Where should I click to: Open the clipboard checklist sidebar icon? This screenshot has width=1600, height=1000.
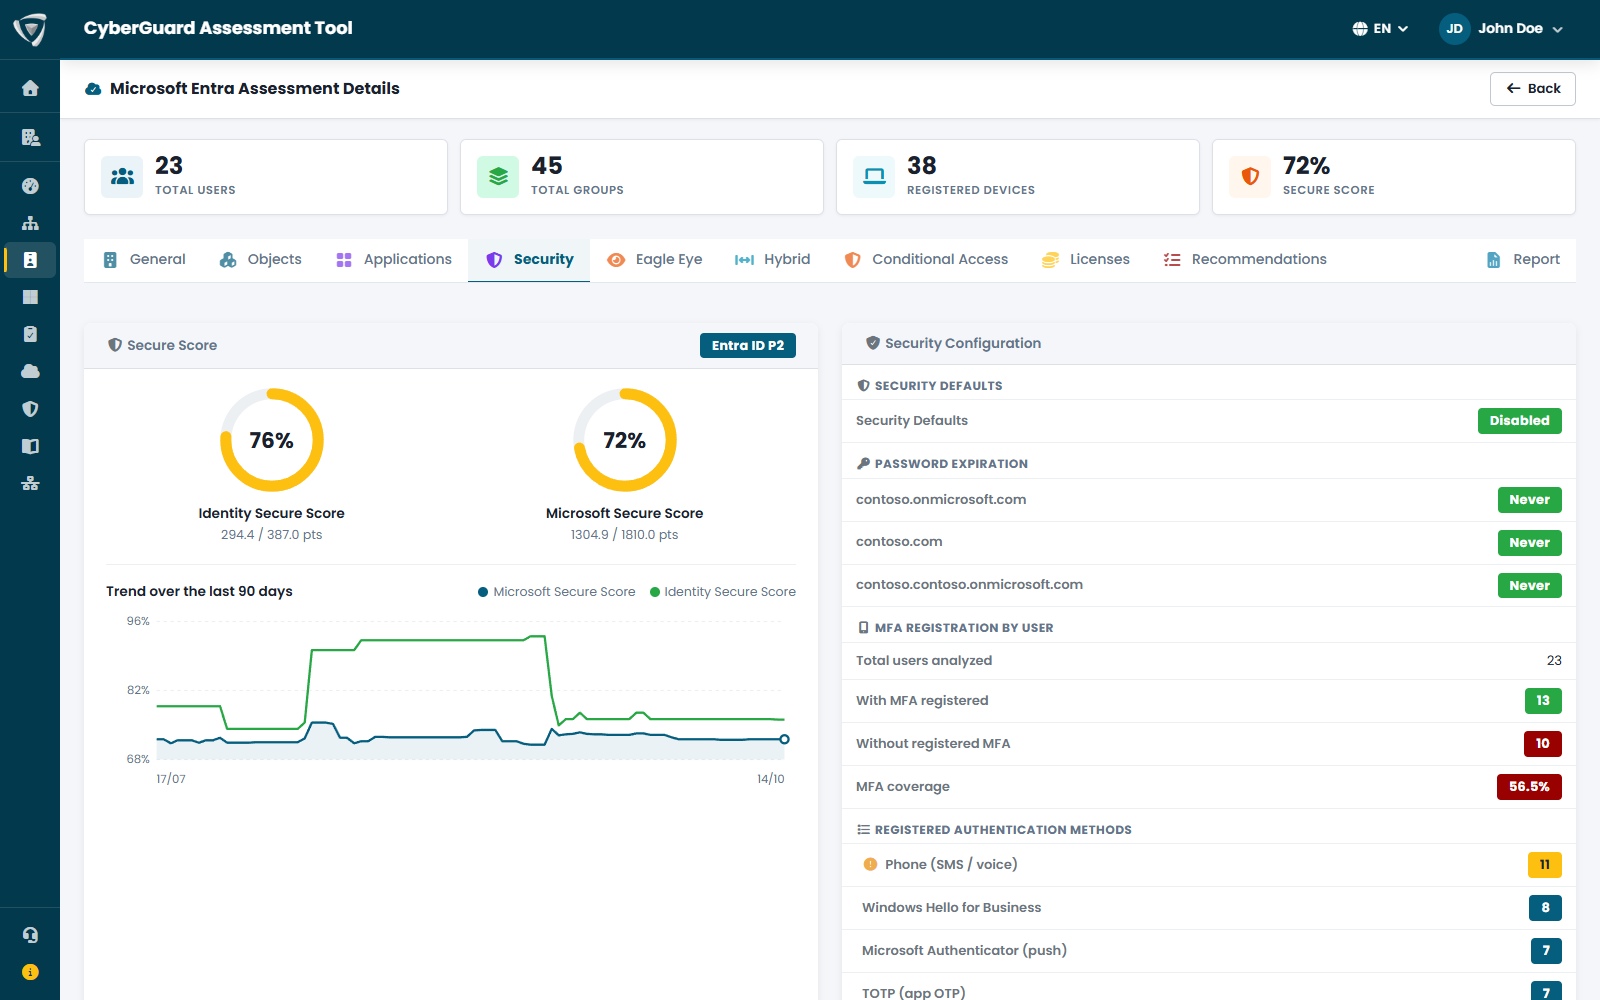tap(30, 334)
